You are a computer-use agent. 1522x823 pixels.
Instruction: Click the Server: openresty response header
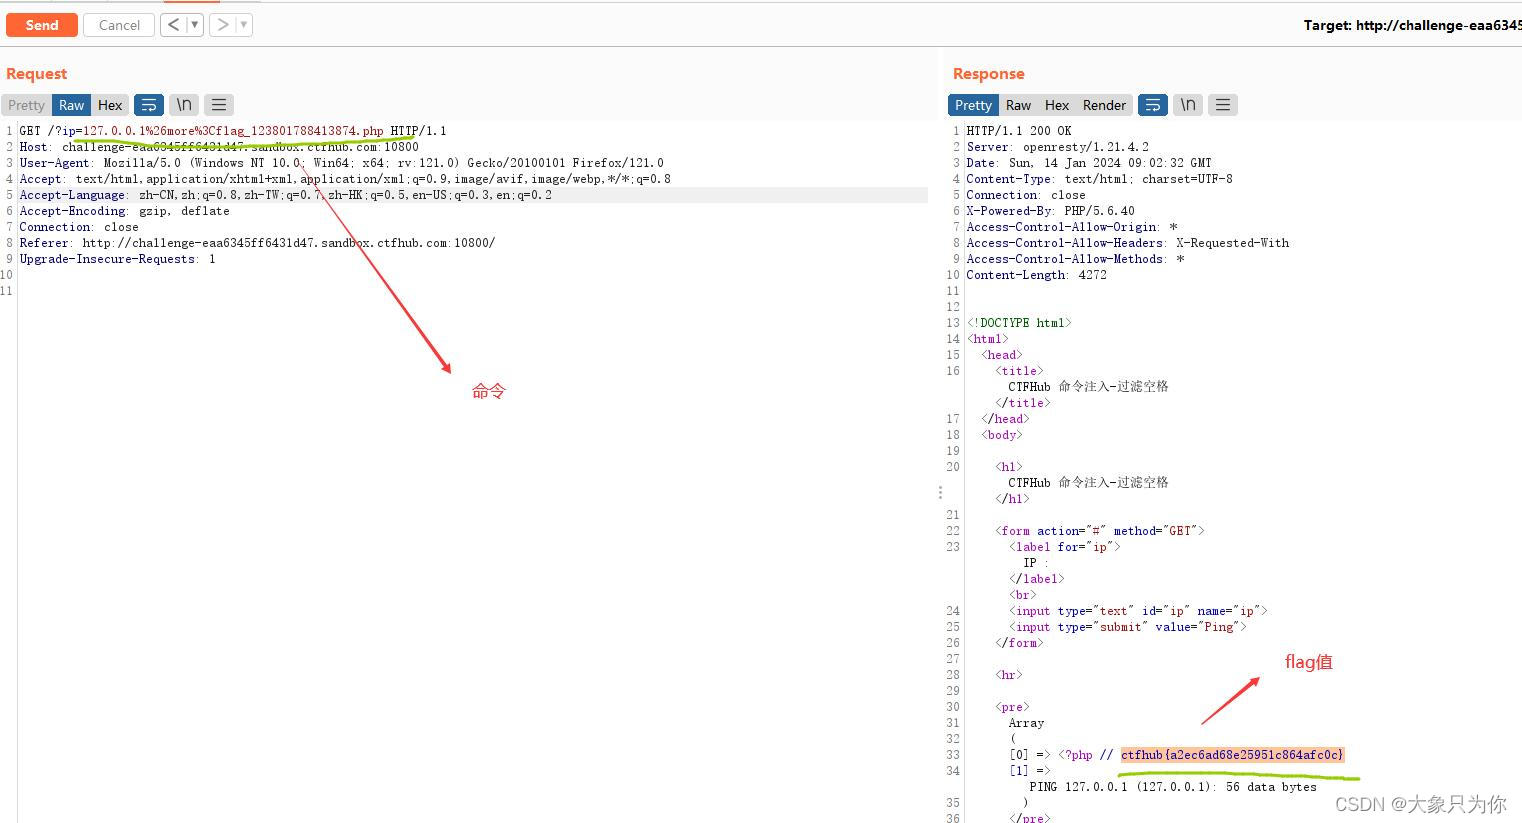click(1057, 147)
